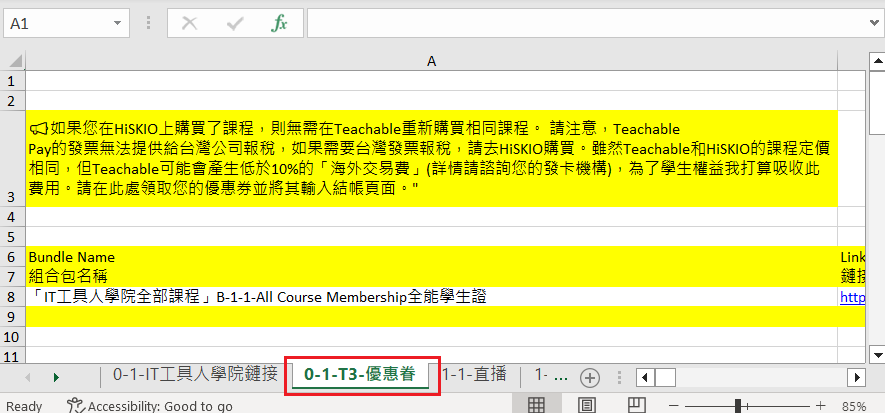Click the next sheet green arrow
Image resolution: width=885 pixels, height=413 pixels.
[x=56, y=377]
